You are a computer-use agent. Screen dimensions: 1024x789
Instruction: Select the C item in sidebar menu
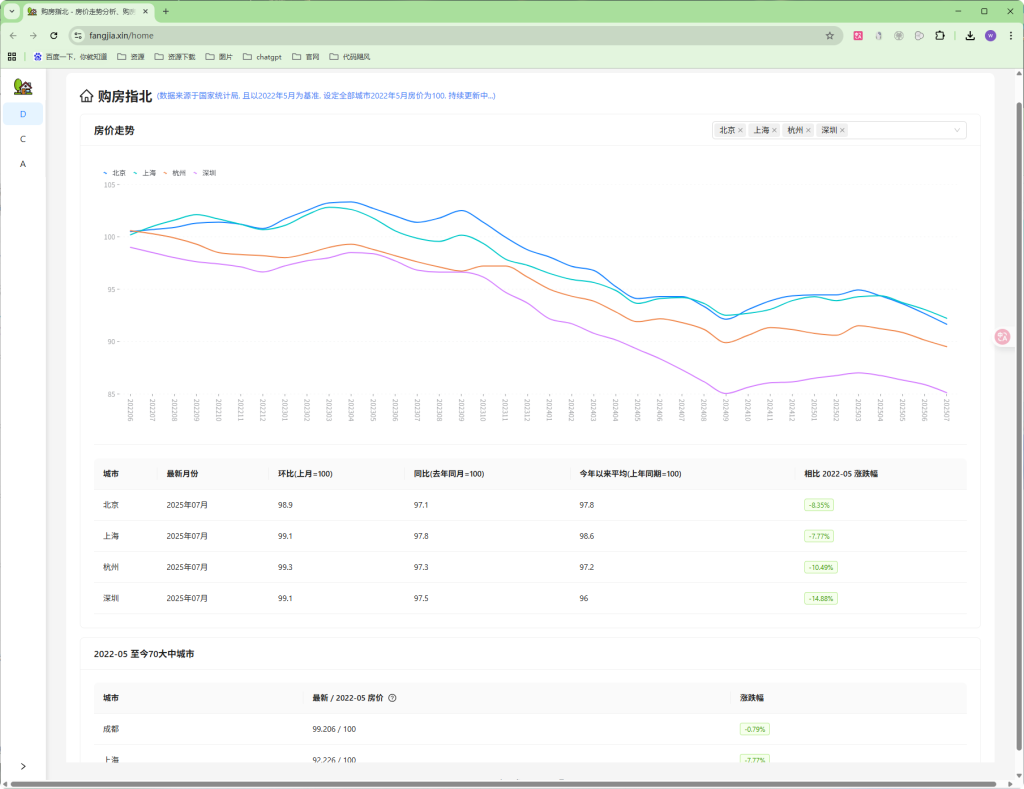point(23,139)
